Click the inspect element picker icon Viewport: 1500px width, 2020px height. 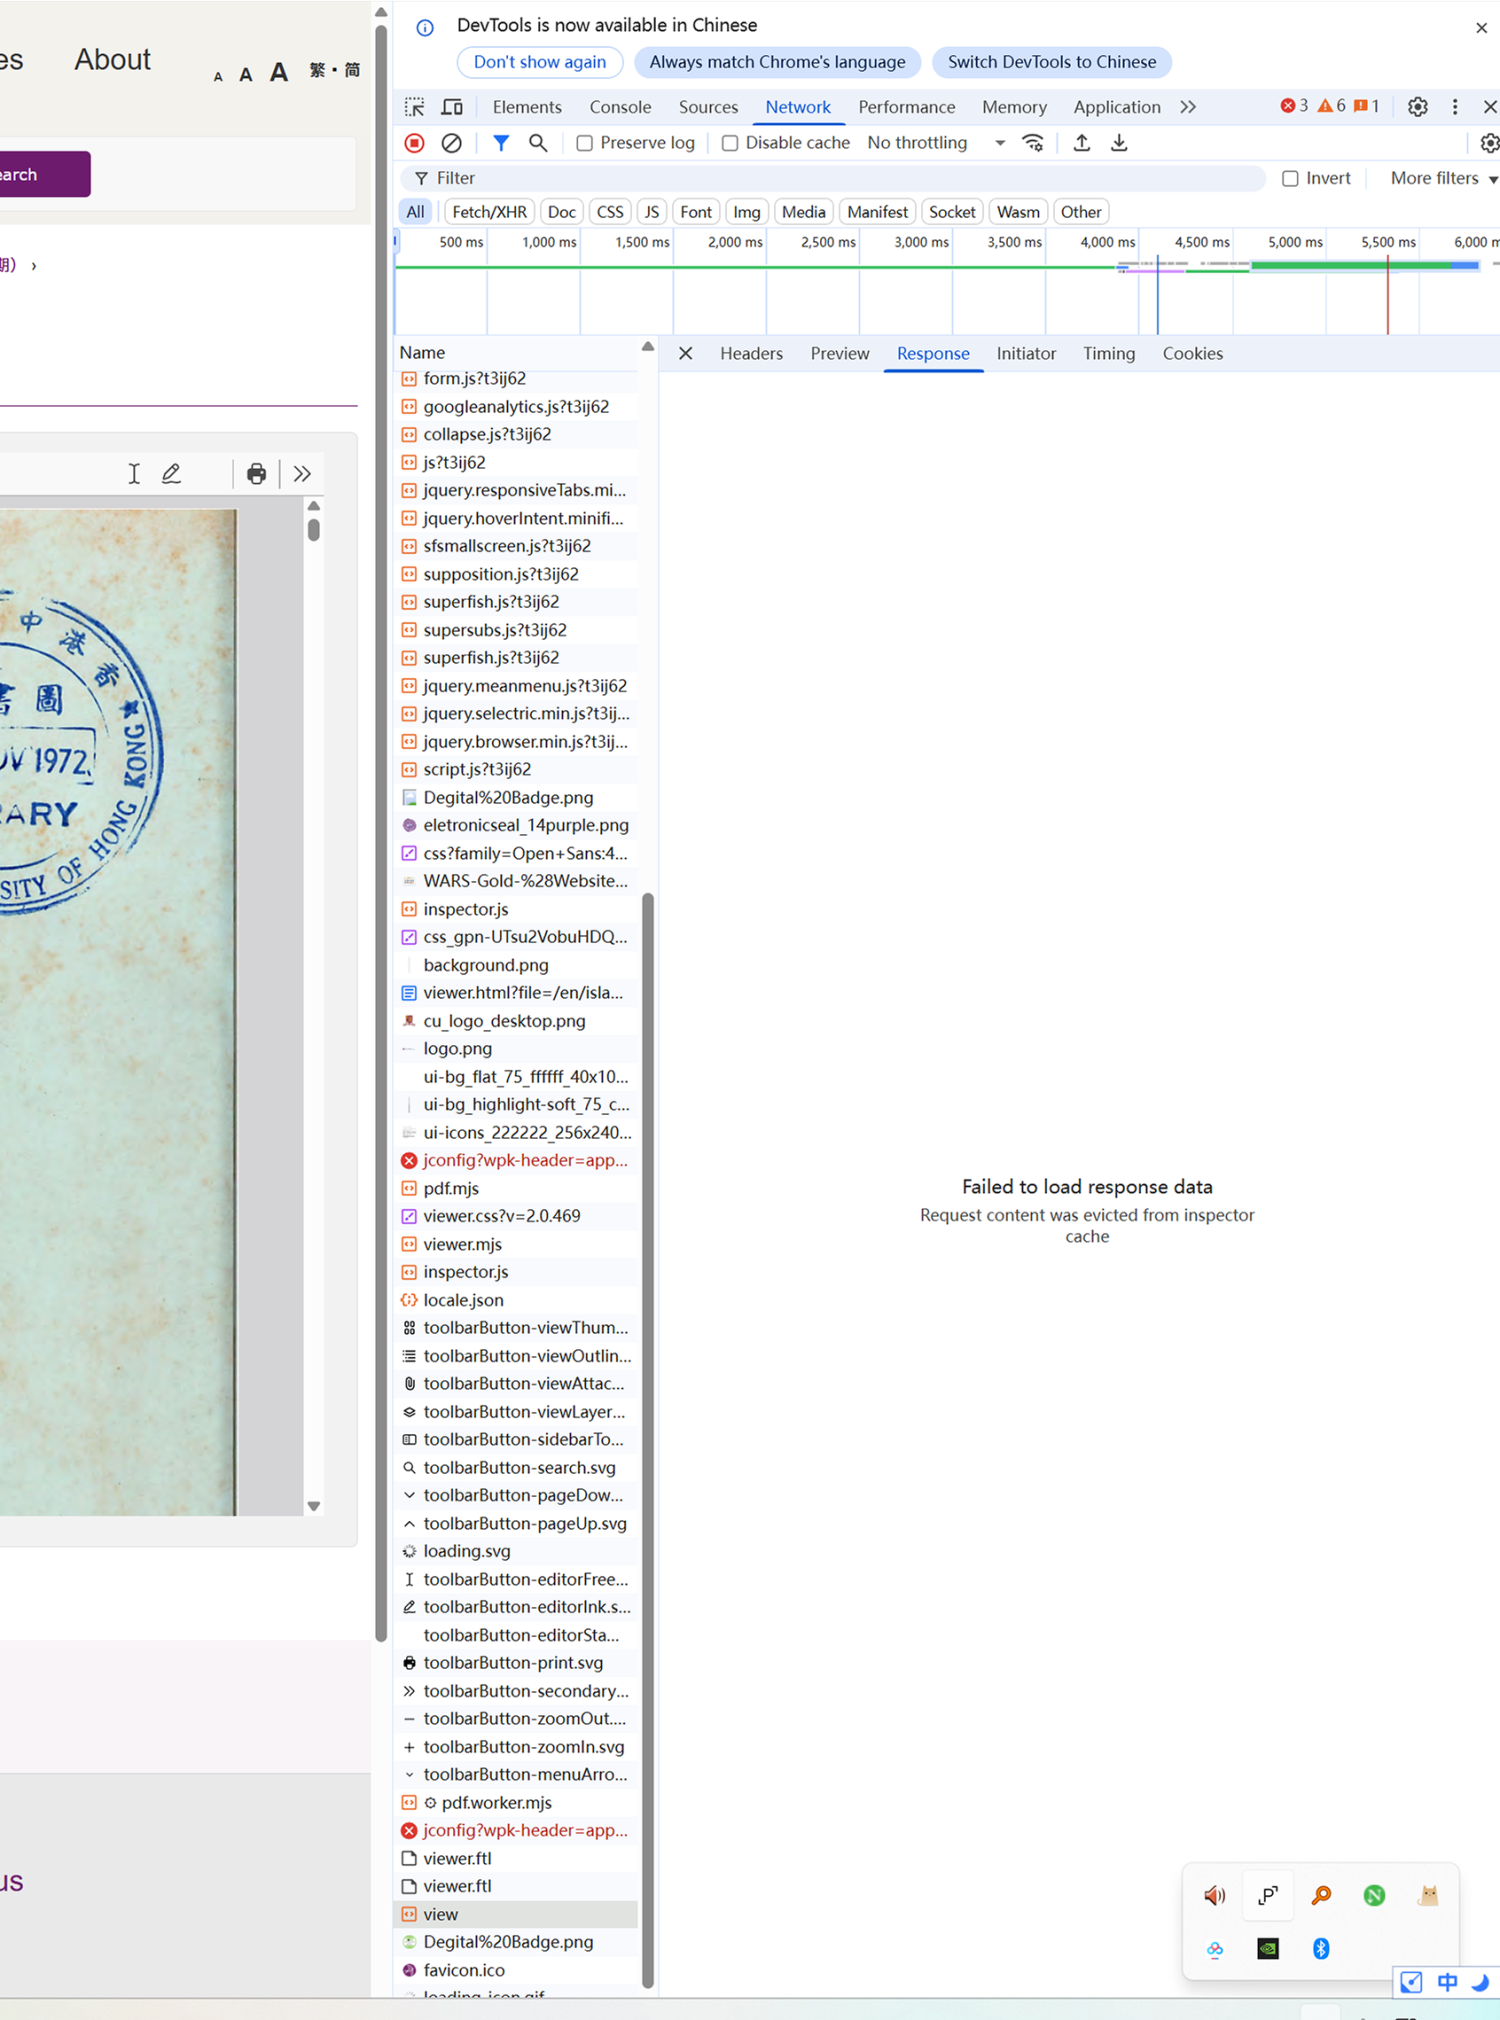(x=414, y=107)
